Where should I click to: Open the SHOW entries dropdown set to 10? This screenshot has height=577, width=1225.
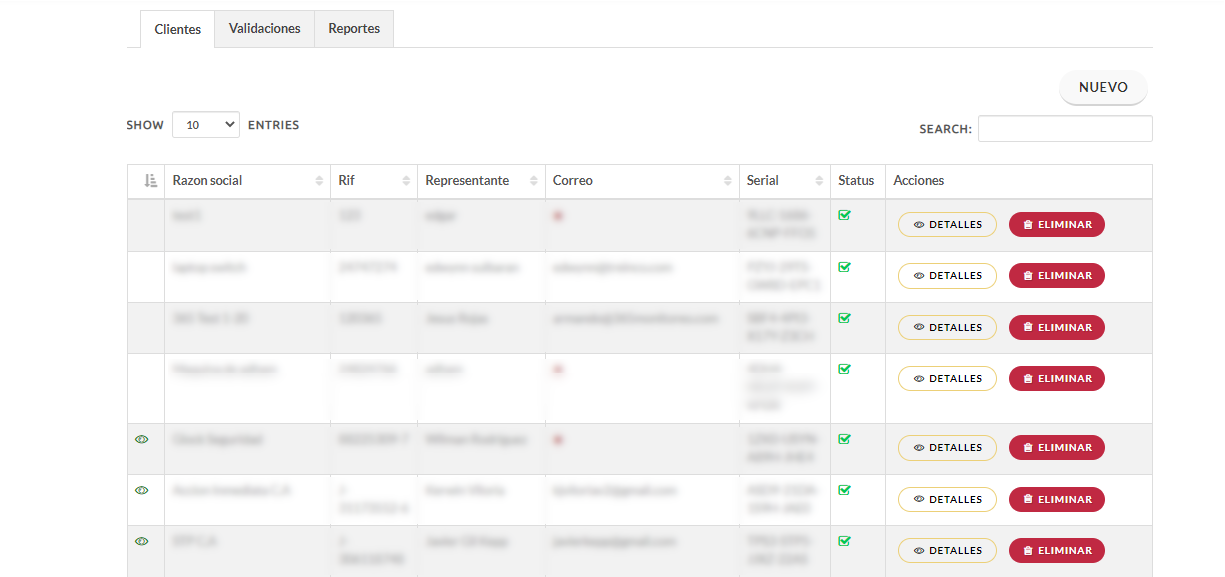(x=205, y=124)
